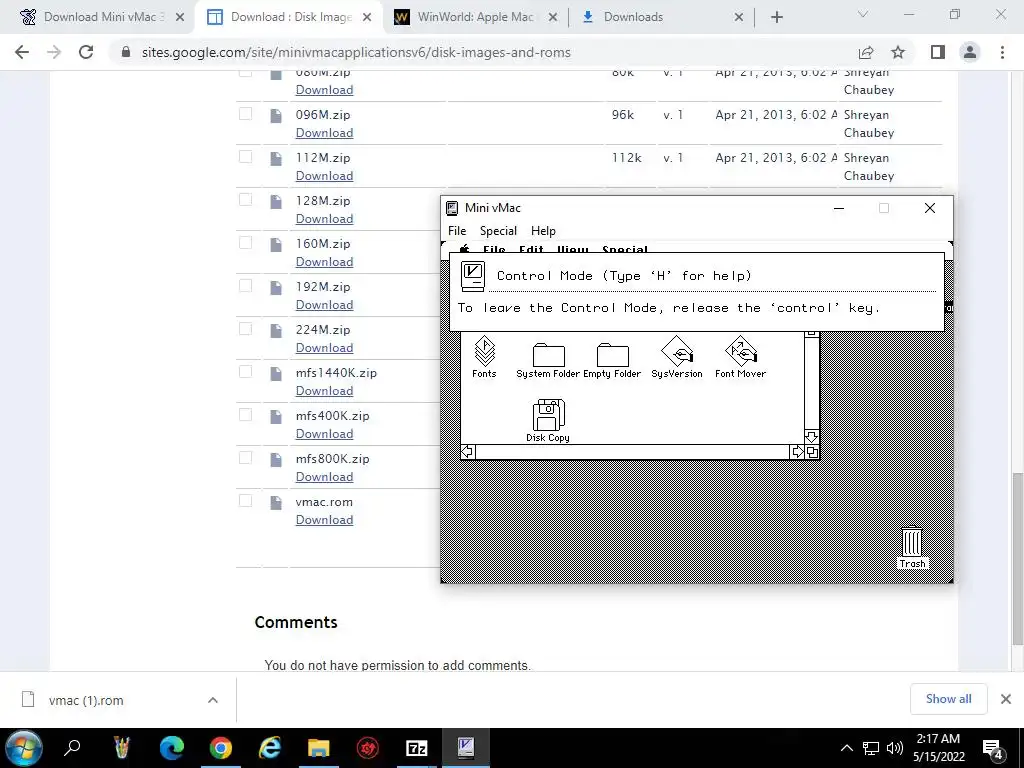Click the browser page vertical scrollbar
The height and width of the screenshot is (768, 1024).
coord(1017,558)
